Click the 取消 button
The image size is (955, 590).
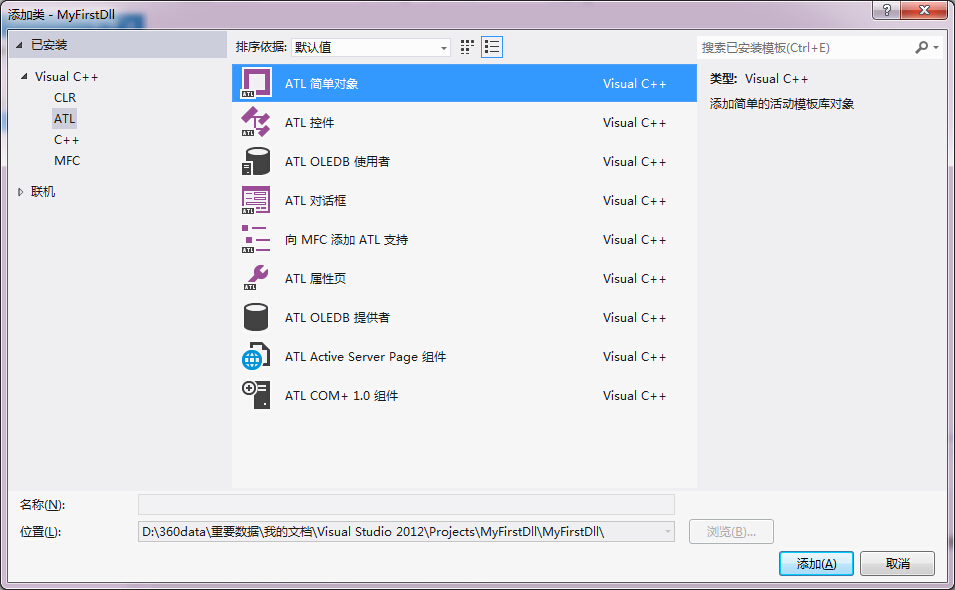pos(897,564)
